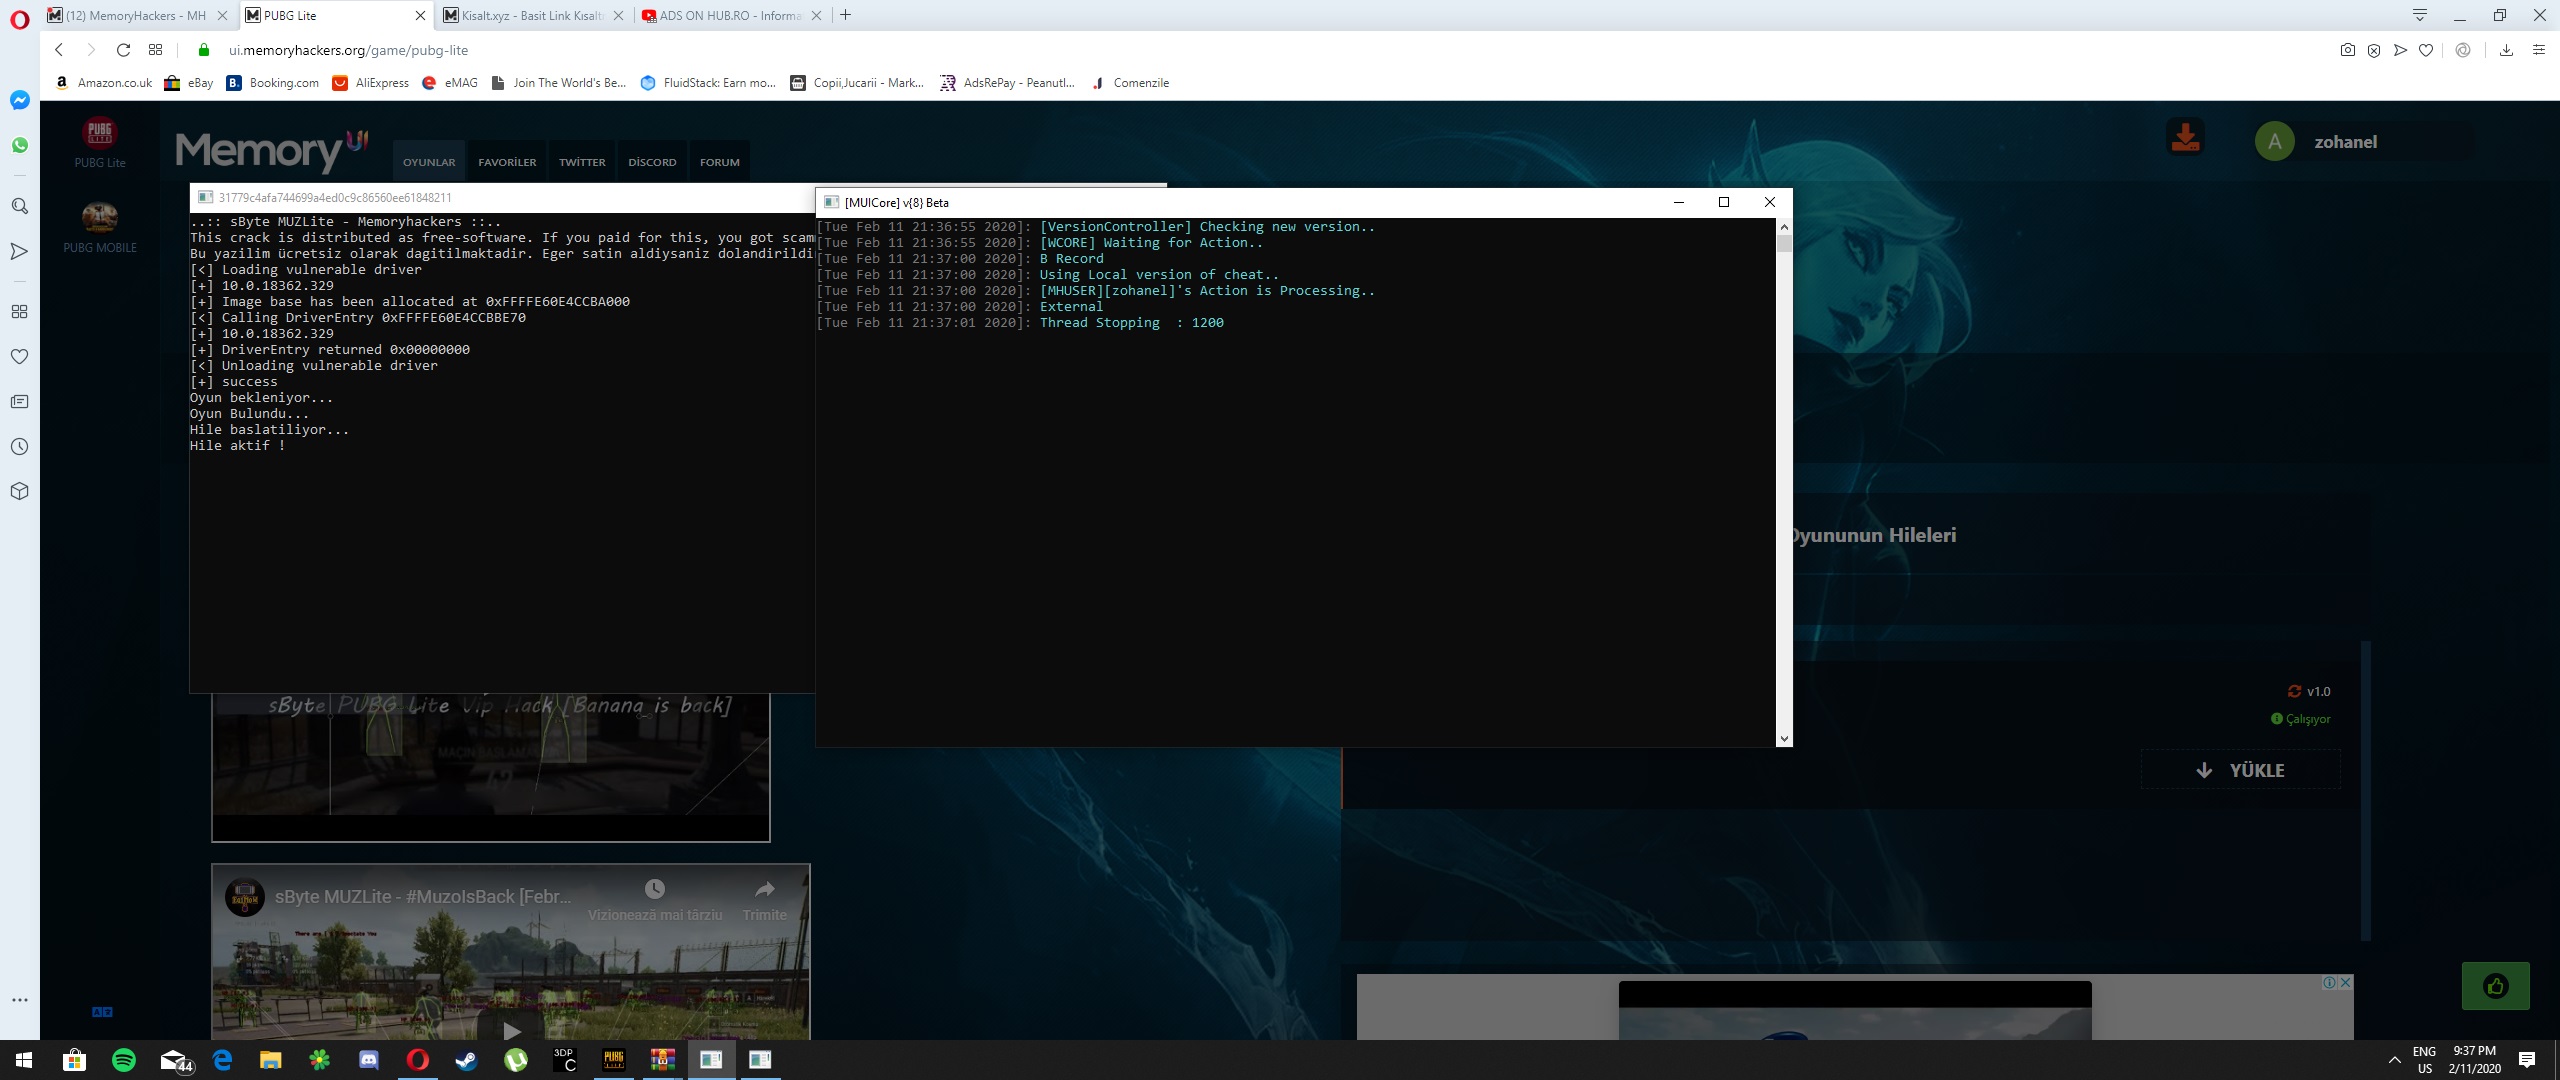The width and height of the screenshot is (2560, 1080).
Task: Open TWITTER menu item
Action: pyautogui.click(x=582, y=162)
